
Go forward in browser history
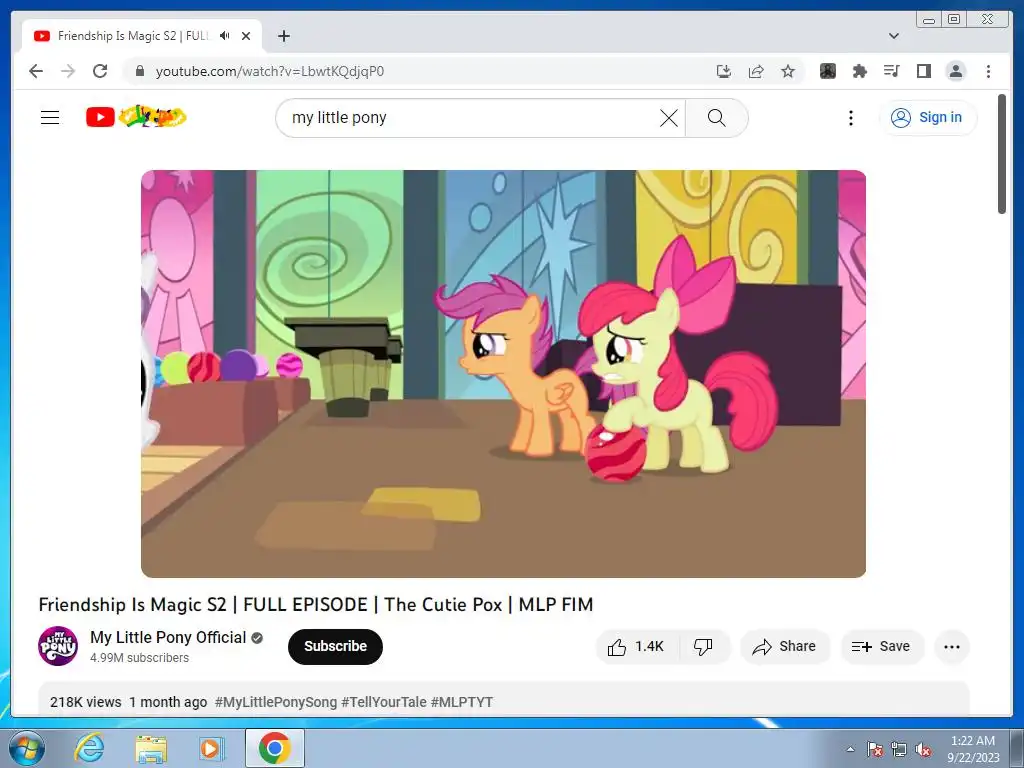(68, 71)
